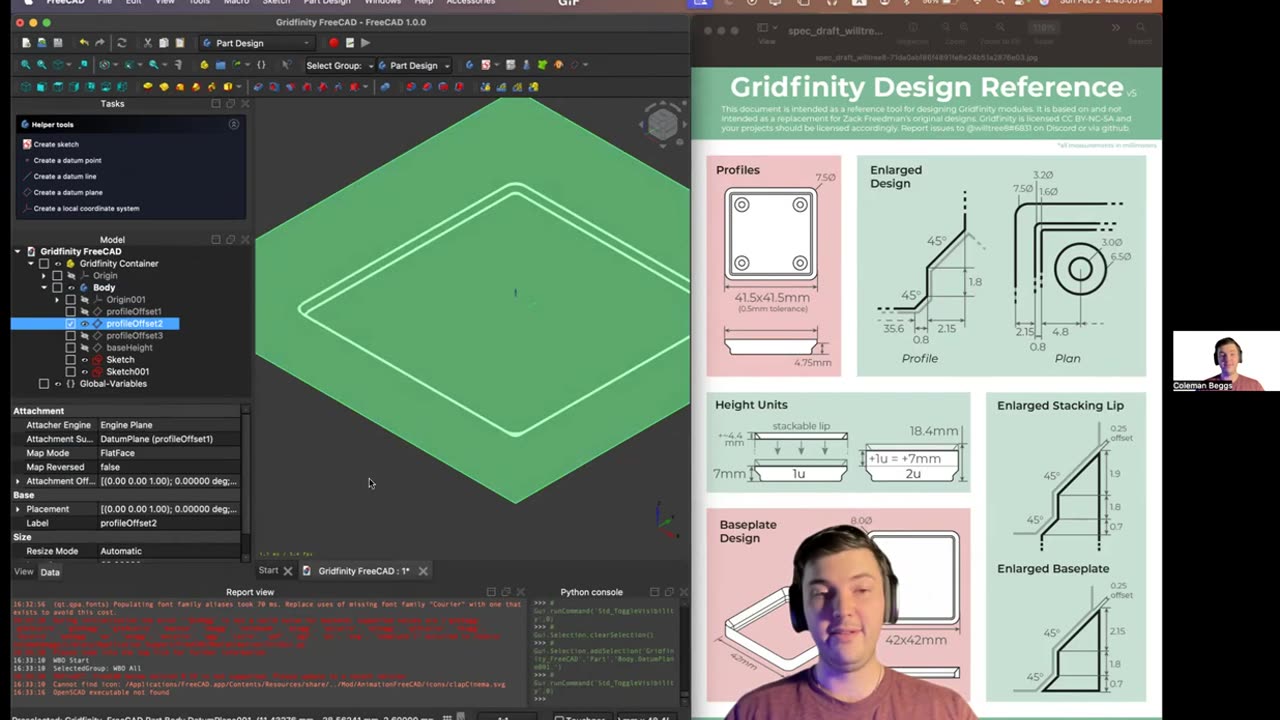Expand the Origin001 tree node
Screen dimensions: 1280x720
pyautogui.click(x=57, y=300)
